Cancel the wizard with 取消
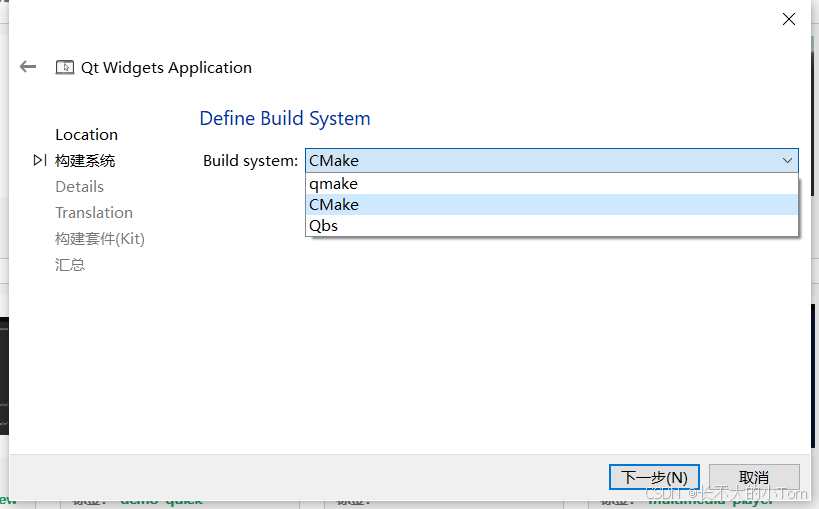This screenshot has width=819, height=509. pyautogui.click(x=754, y=477)
